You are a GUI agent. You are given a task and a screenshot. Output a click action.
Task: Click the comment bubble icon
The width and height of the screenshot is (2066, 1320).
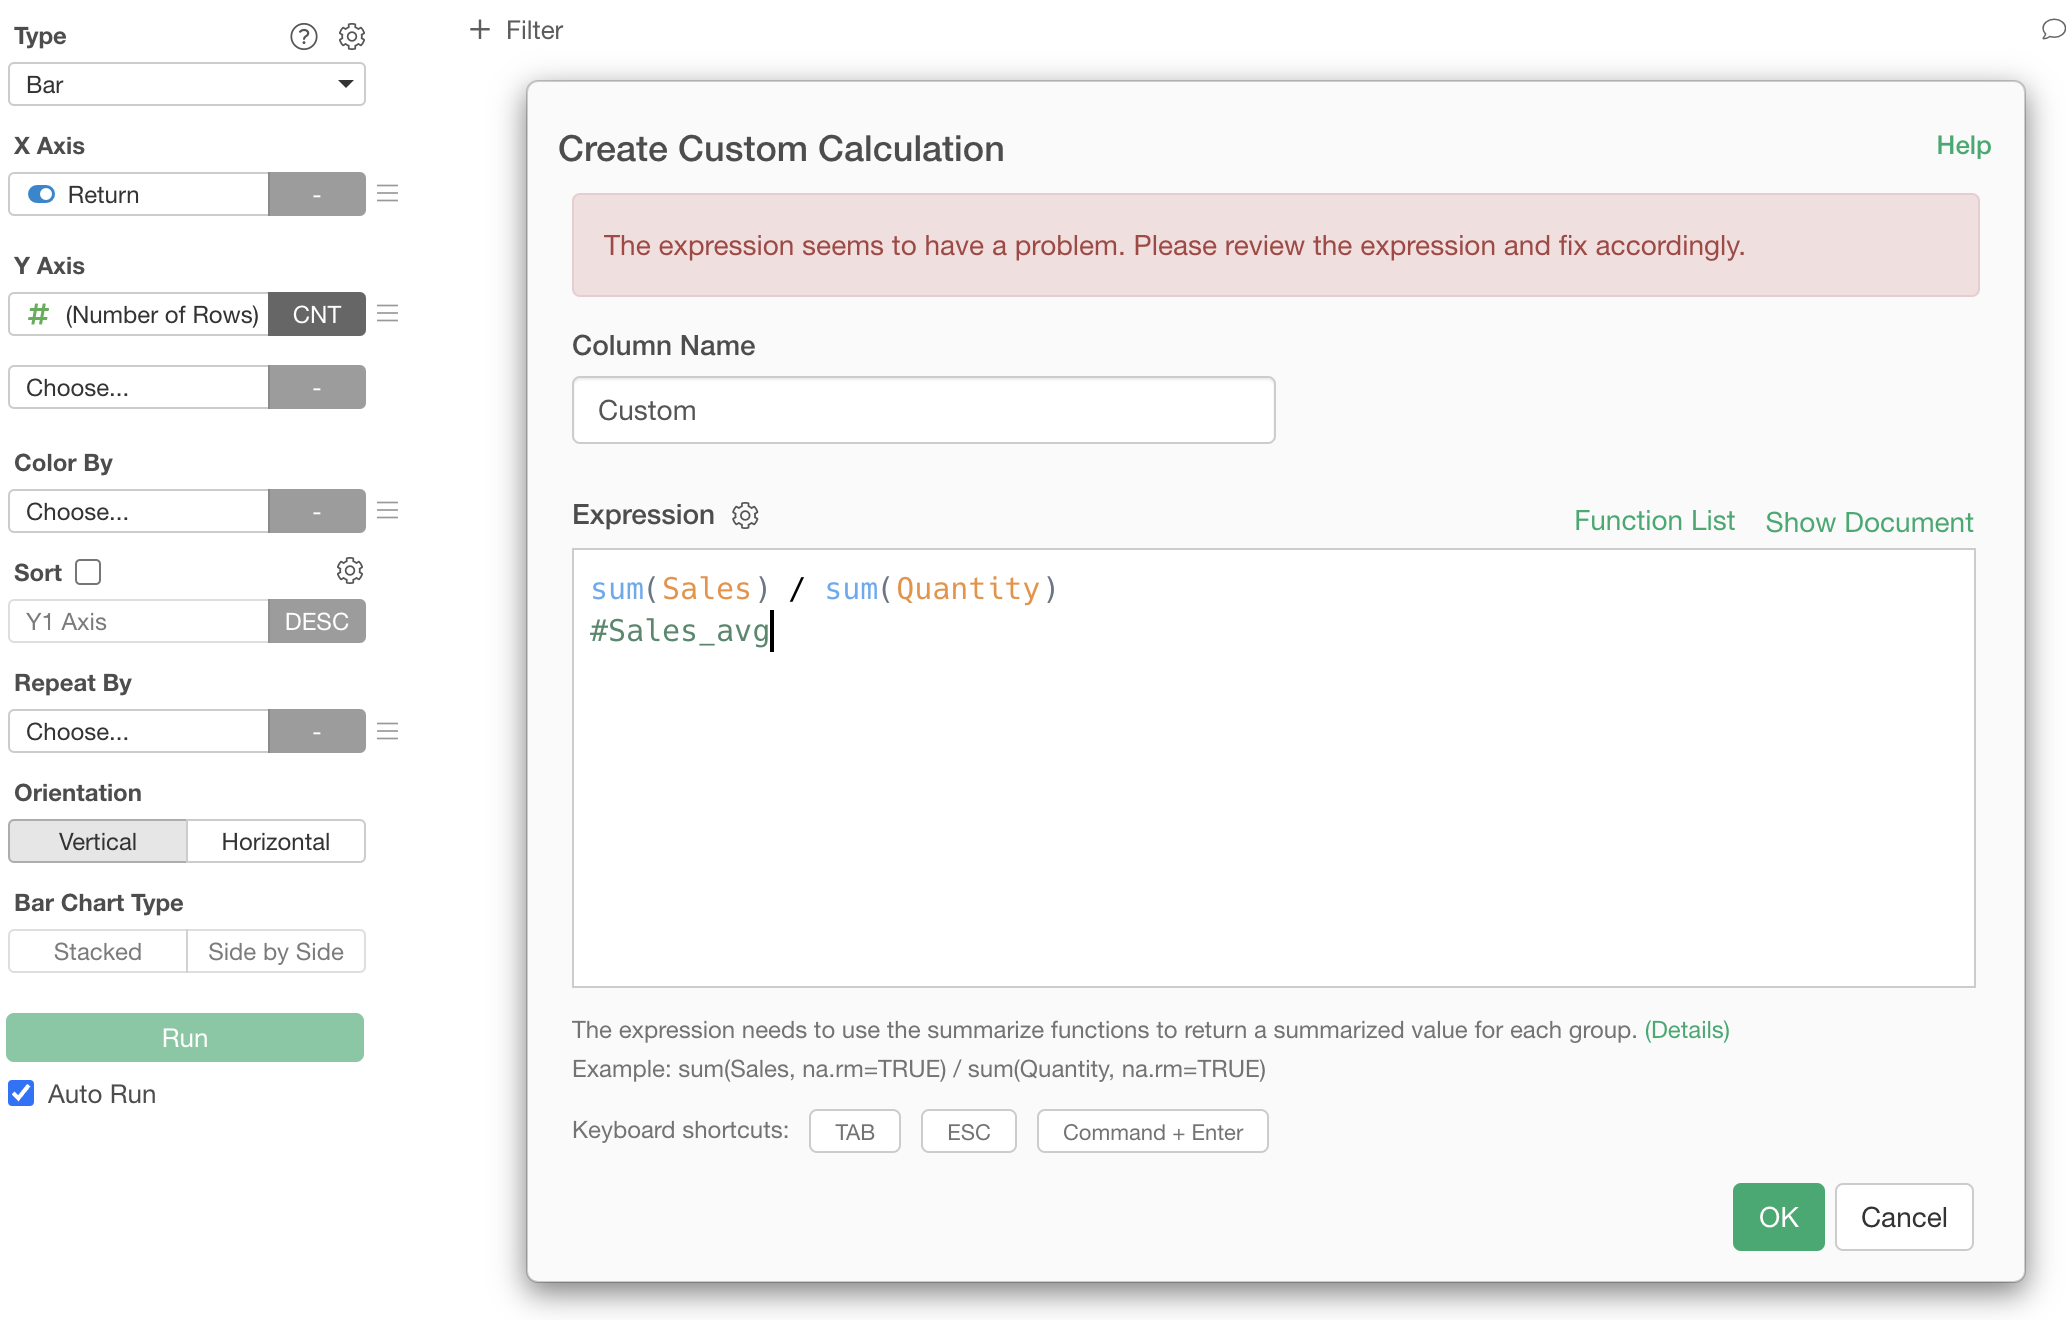[x=2053, y=29]
